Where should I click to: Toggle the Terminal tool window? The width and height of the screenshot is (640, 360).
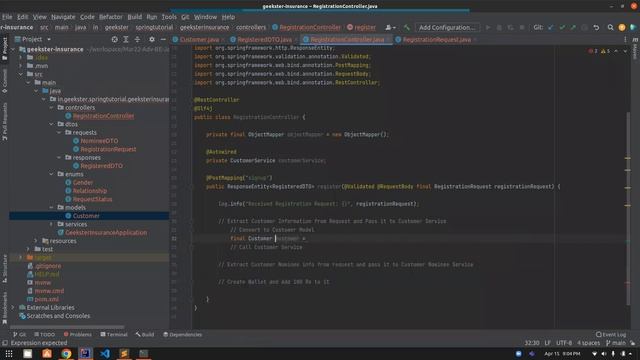(x=114, y=334)
